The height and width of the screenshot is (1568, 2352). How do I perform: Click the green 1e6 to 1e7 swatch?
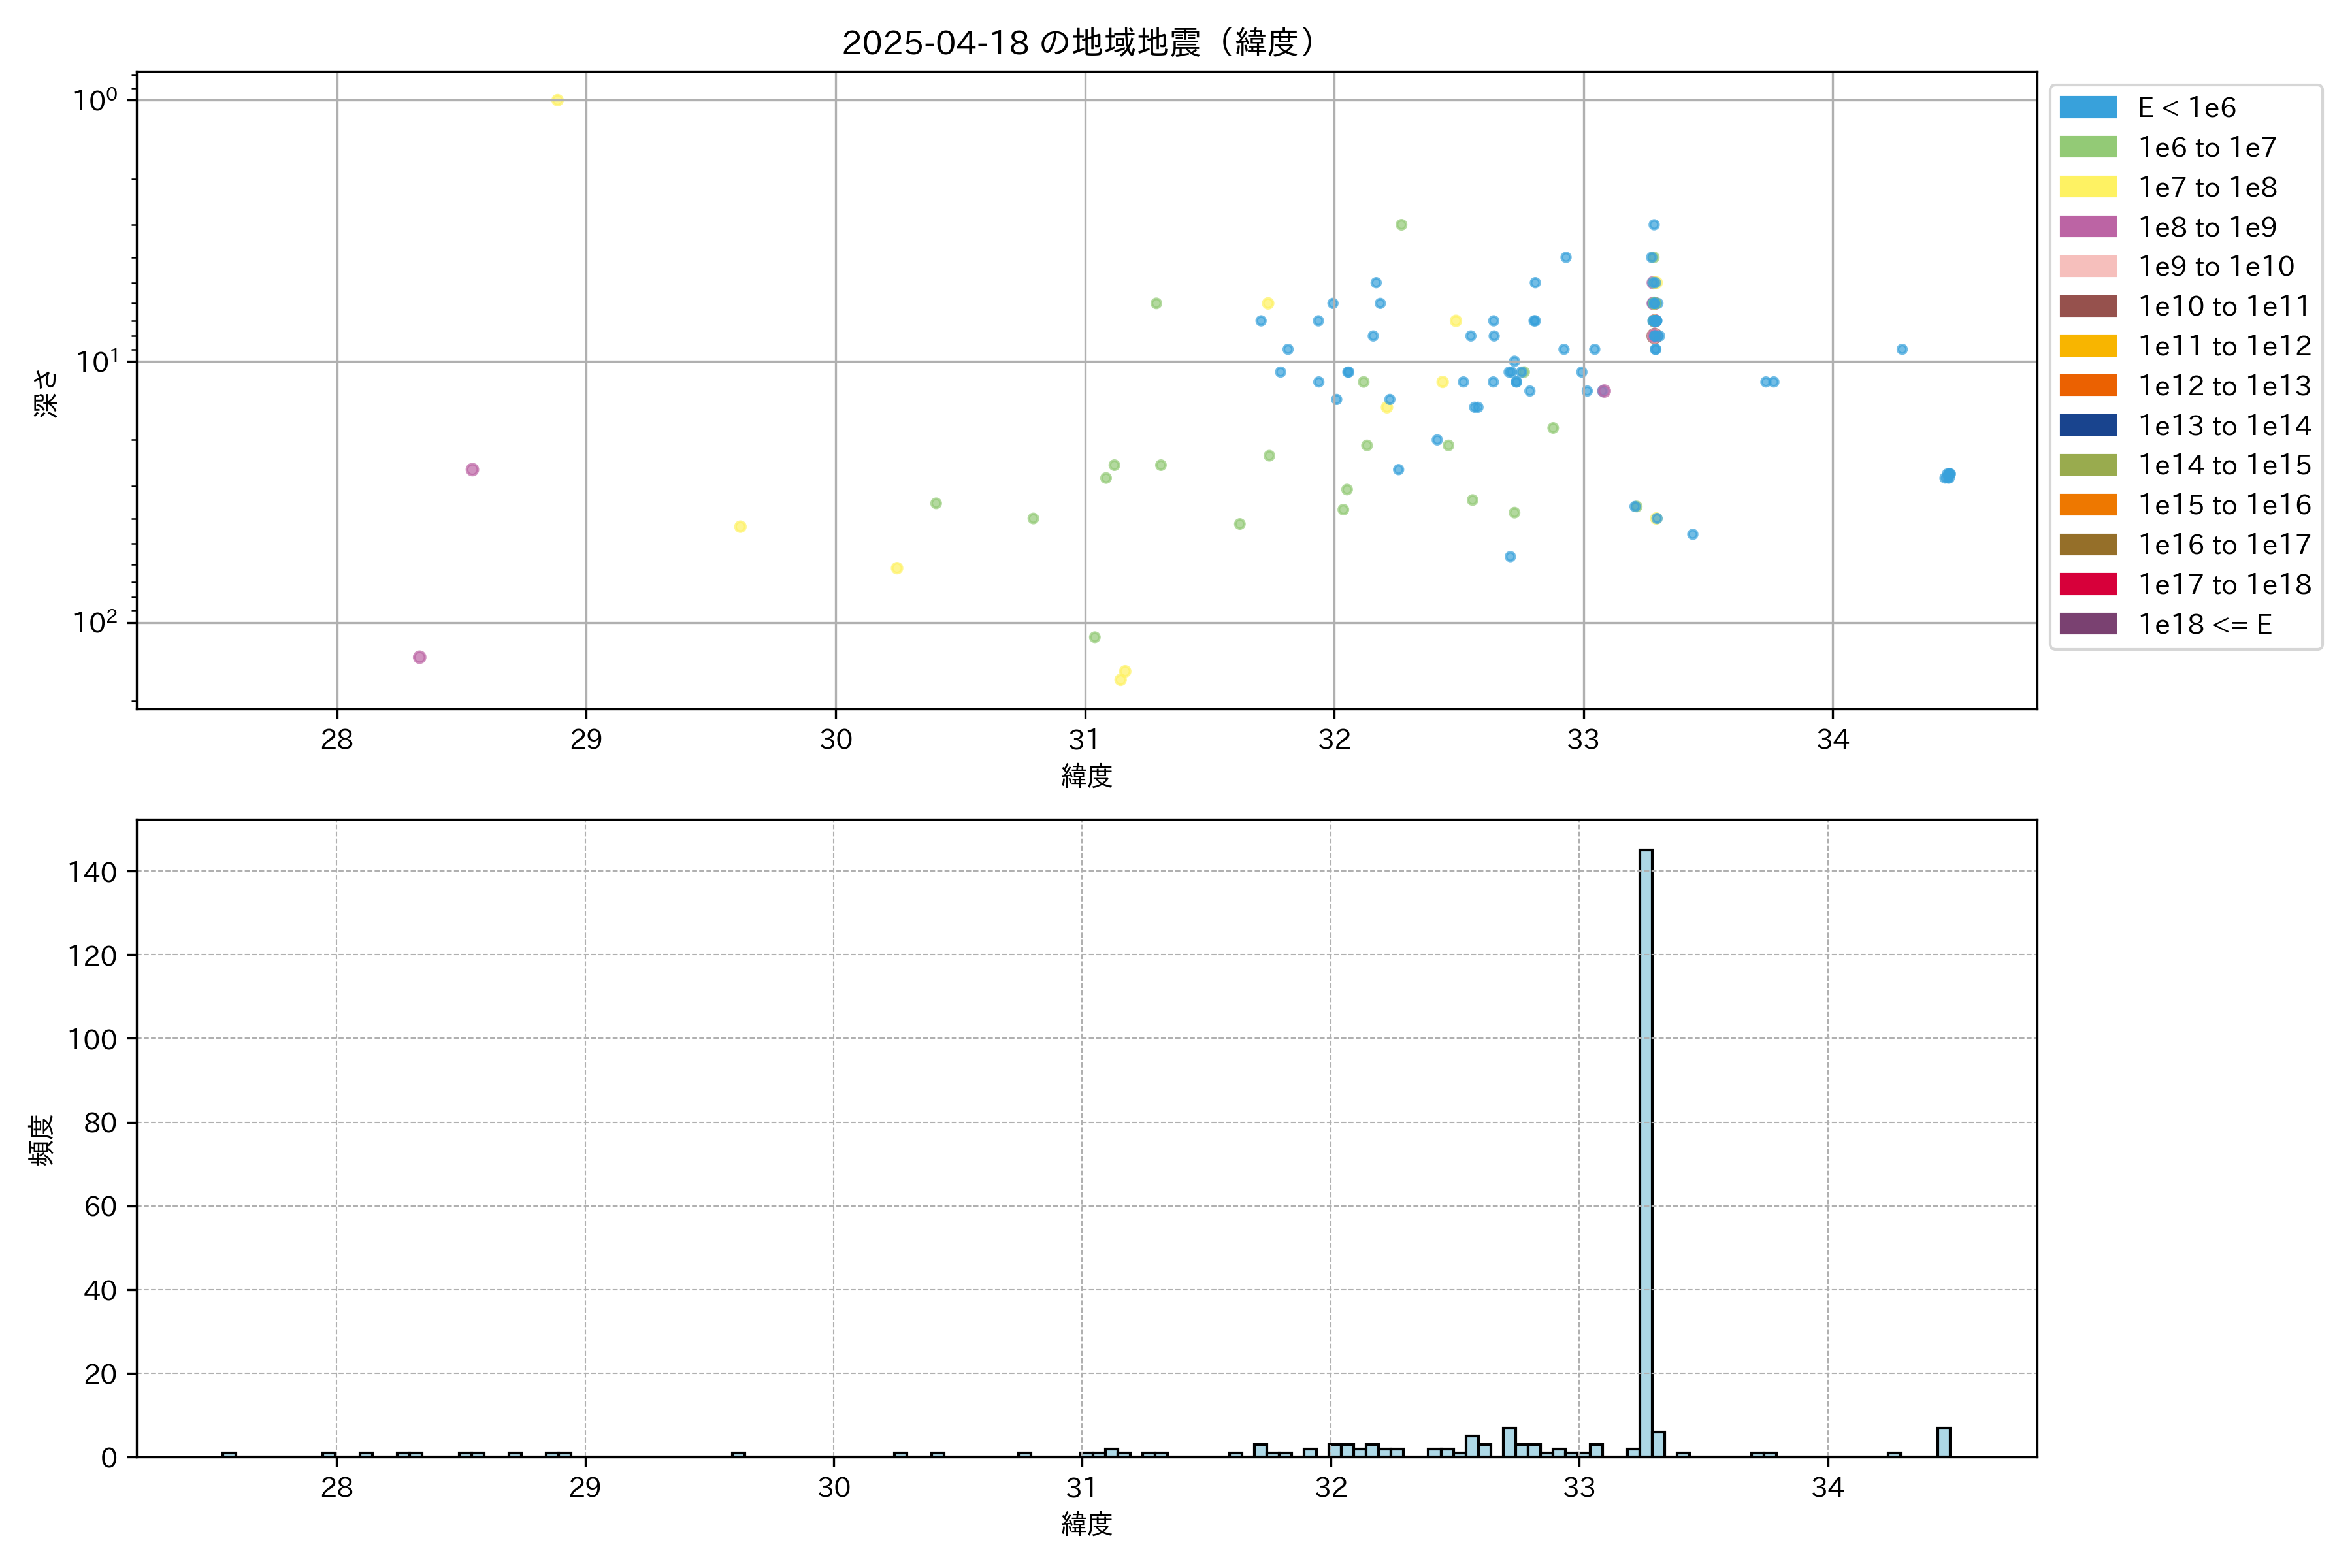pos(2087,148)
